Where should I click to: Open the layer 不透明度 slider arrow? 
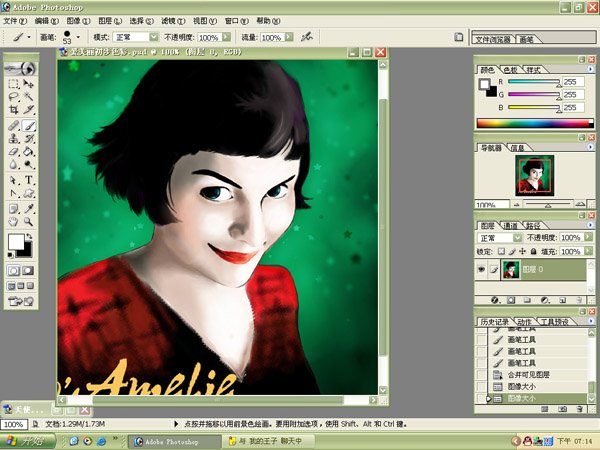589,238
